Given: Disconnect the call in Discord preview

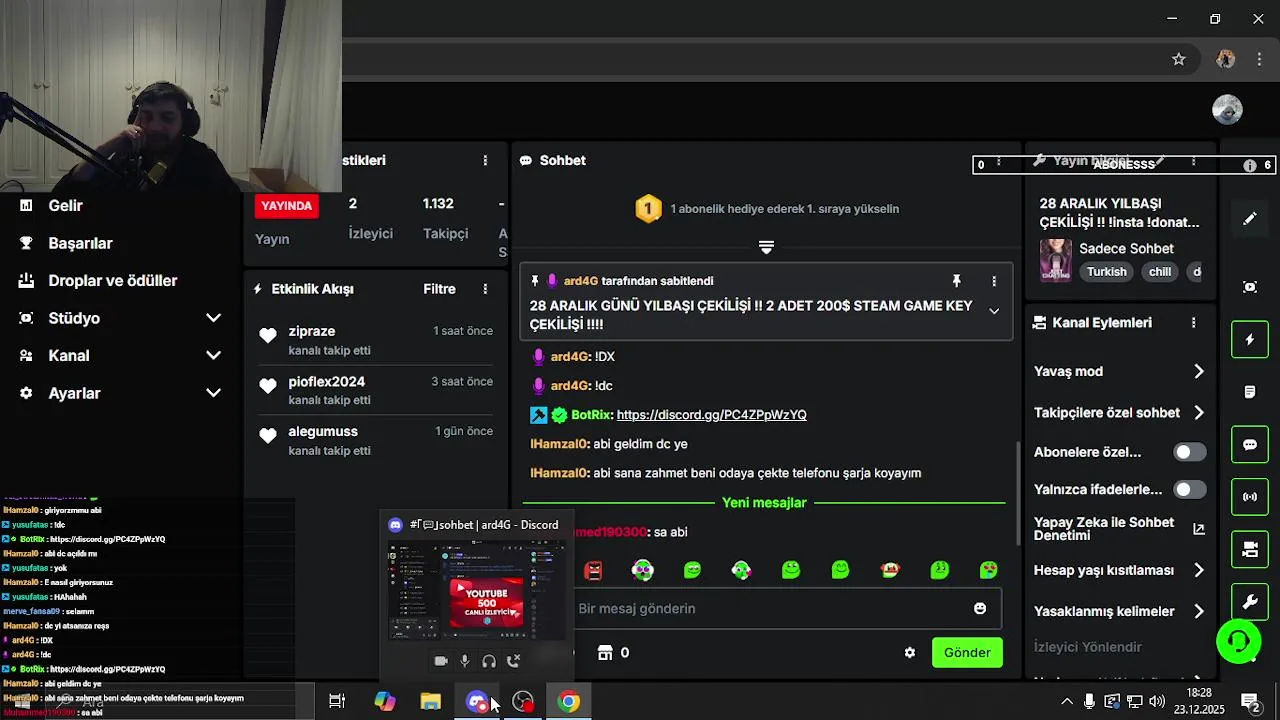Looking at the screenshot, I should (x=514, y=661).
